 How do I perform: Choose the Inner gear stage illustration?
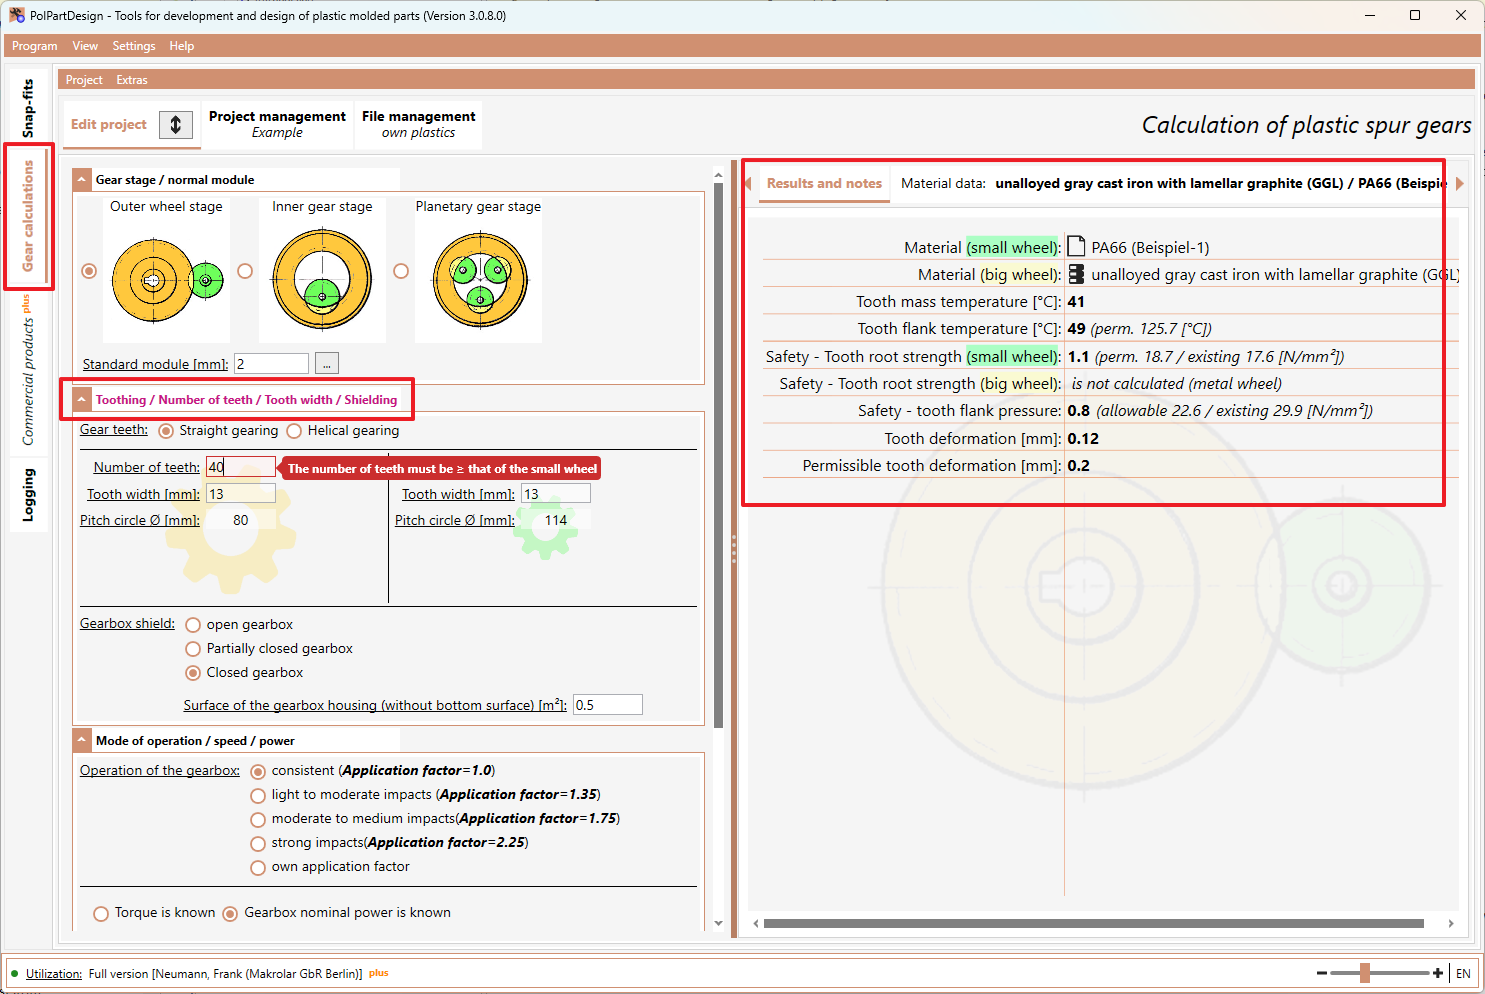click(322, 279)
